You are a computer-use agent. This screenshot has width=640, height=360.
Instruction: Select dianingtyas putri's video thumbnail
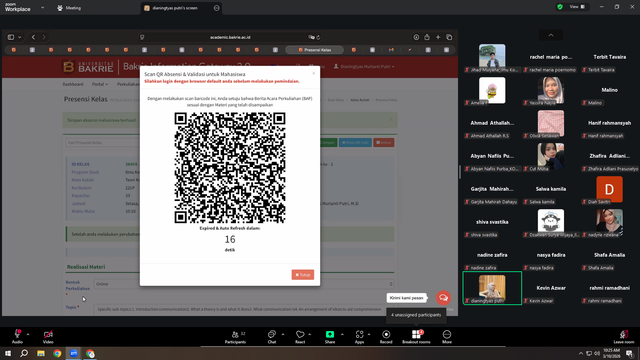coord(492,288)
